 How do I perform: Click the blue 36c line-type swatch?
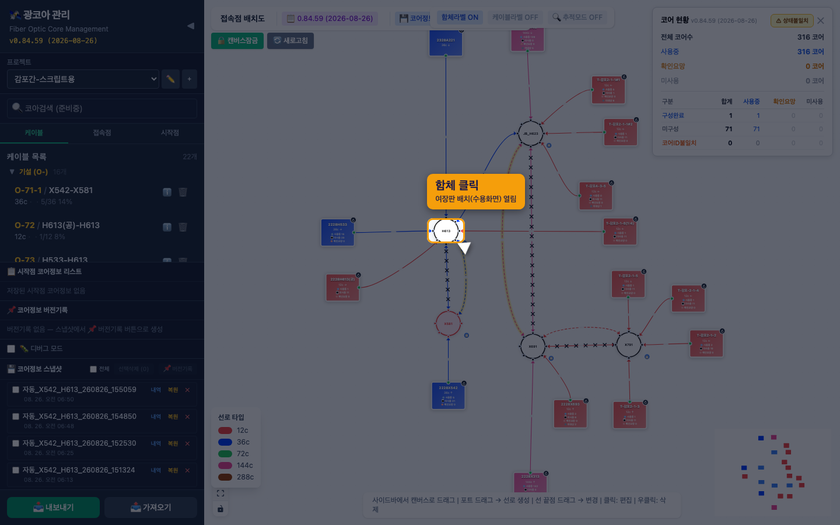click(225, 442)
